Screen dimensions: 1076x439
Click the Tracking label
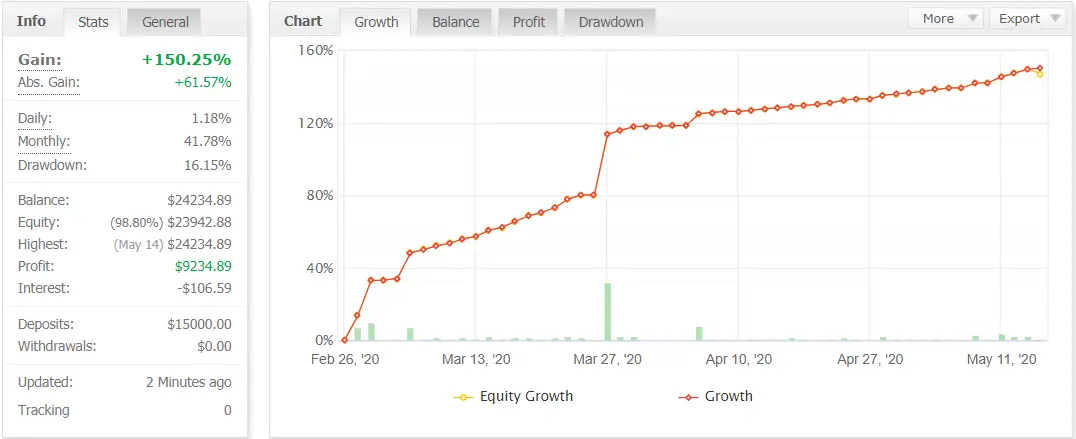pos(44,410)
